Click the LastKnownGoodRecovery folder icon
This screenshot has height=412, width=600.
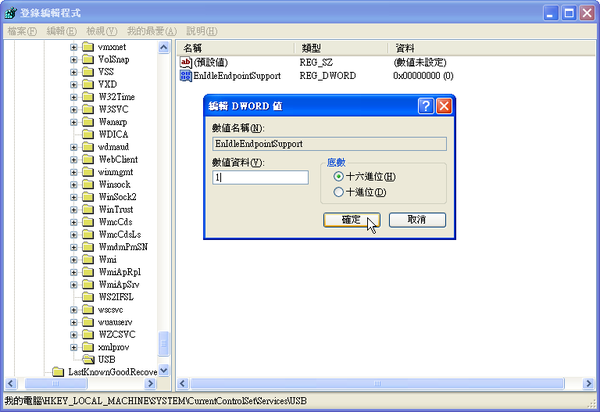point(58,372)
